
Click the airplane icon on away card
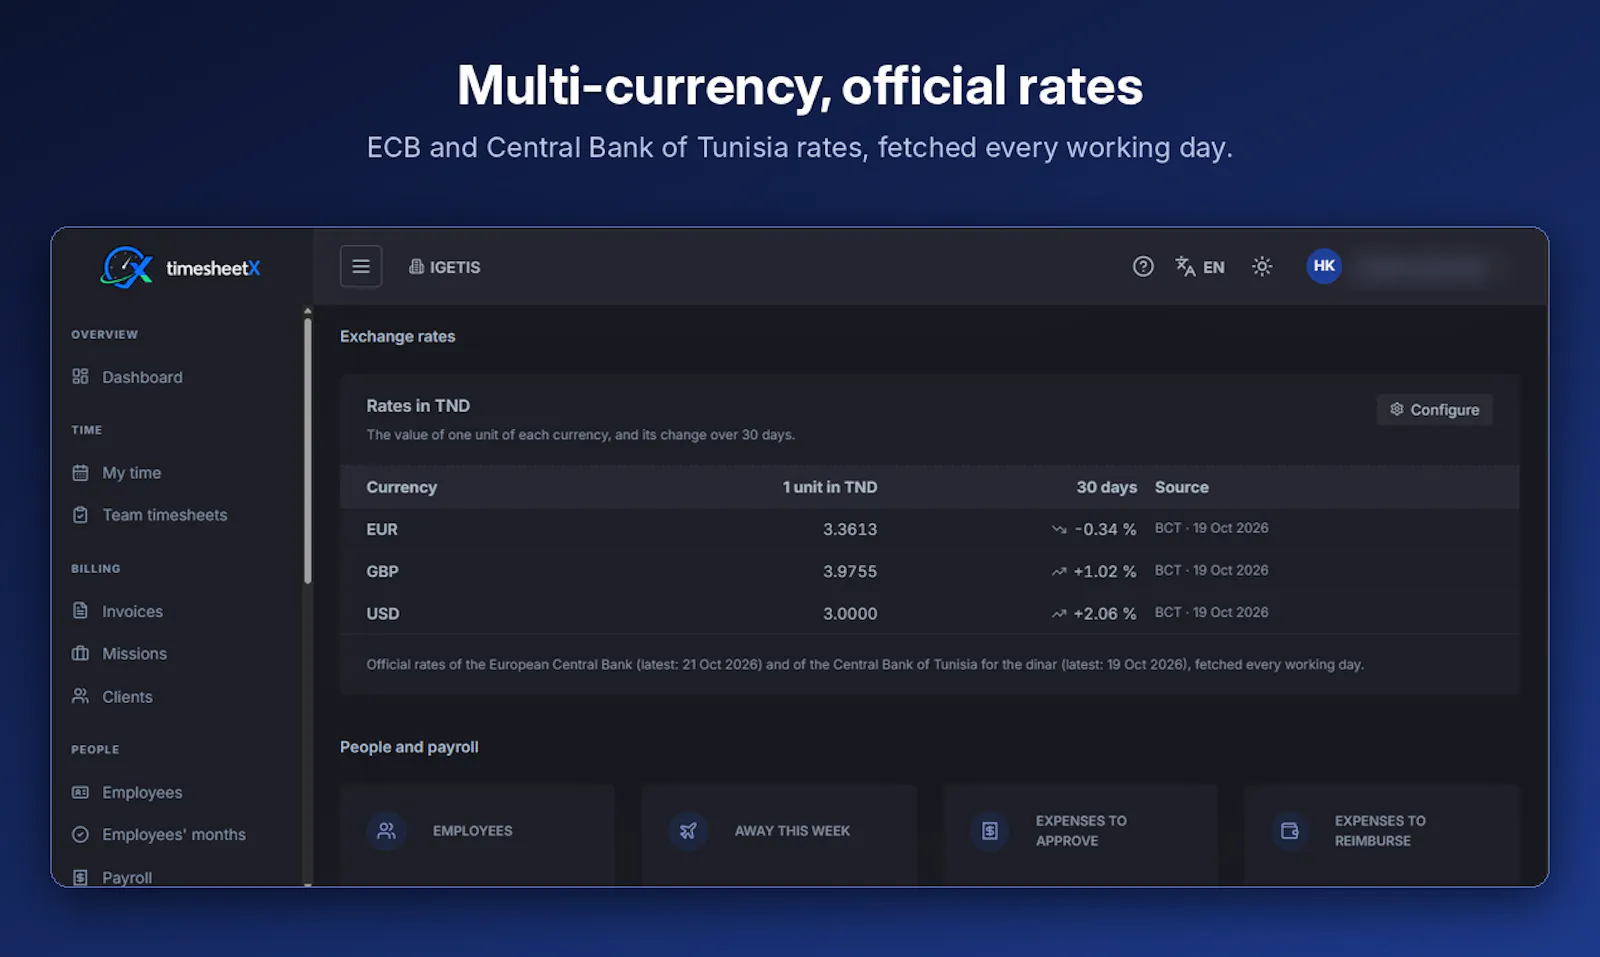tap(688, 831)
